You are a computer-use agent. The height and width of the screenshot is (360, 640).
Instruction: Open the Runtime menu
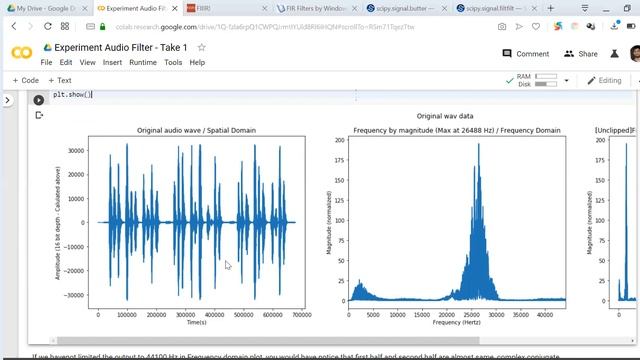click(143, 62)
